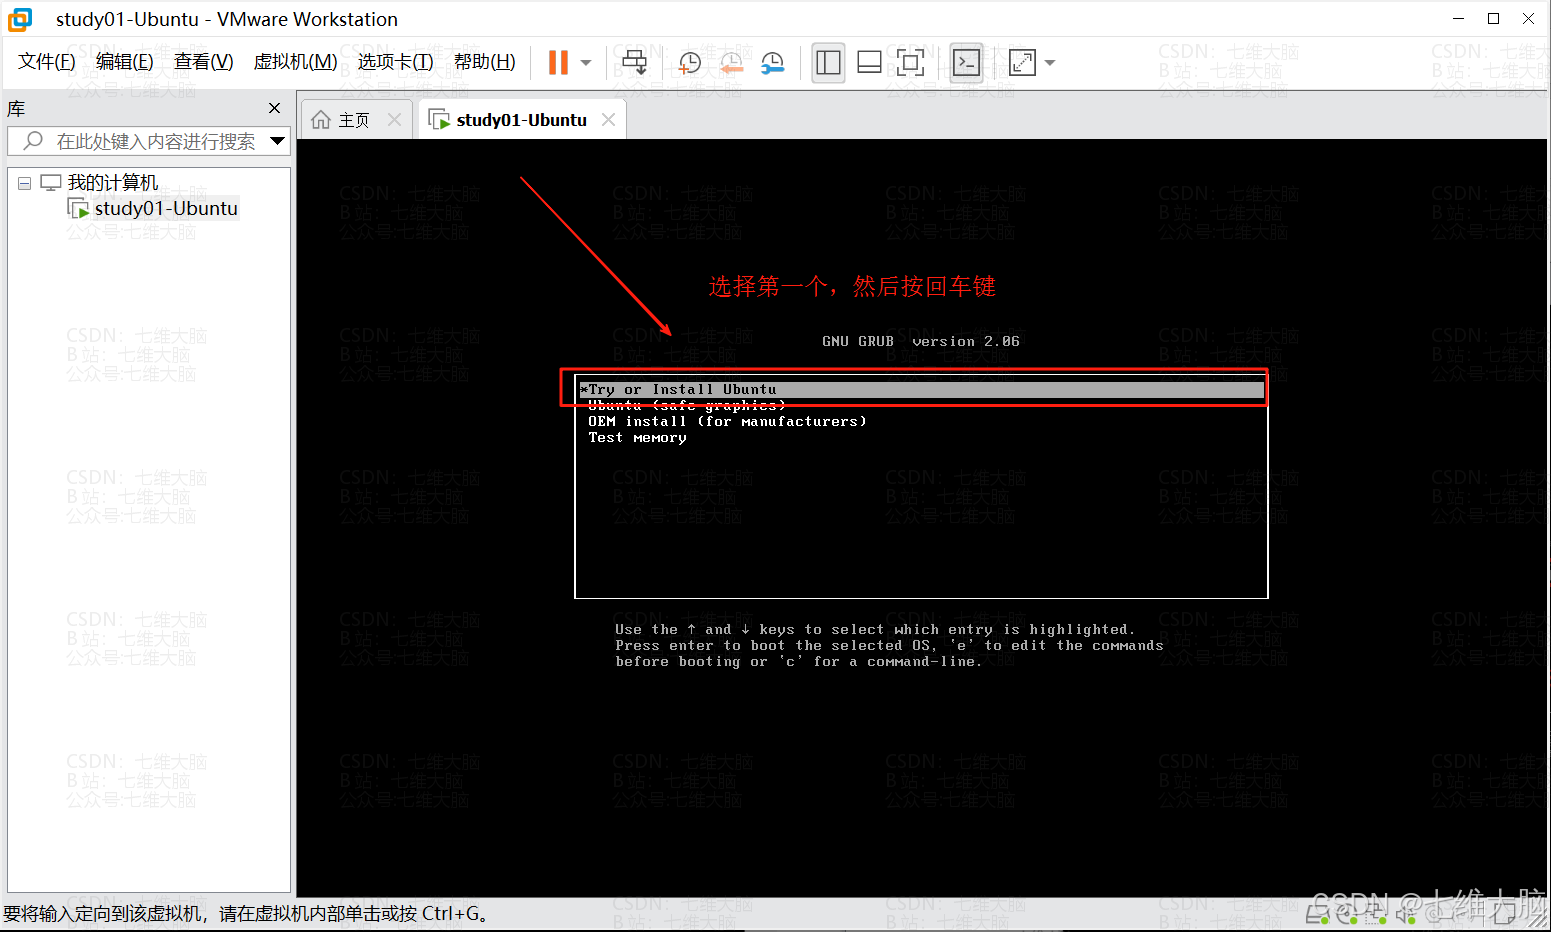Select 我的计算机 in the library tree
The width and height of the screenshot is (1551, 932).
(113, 183)
